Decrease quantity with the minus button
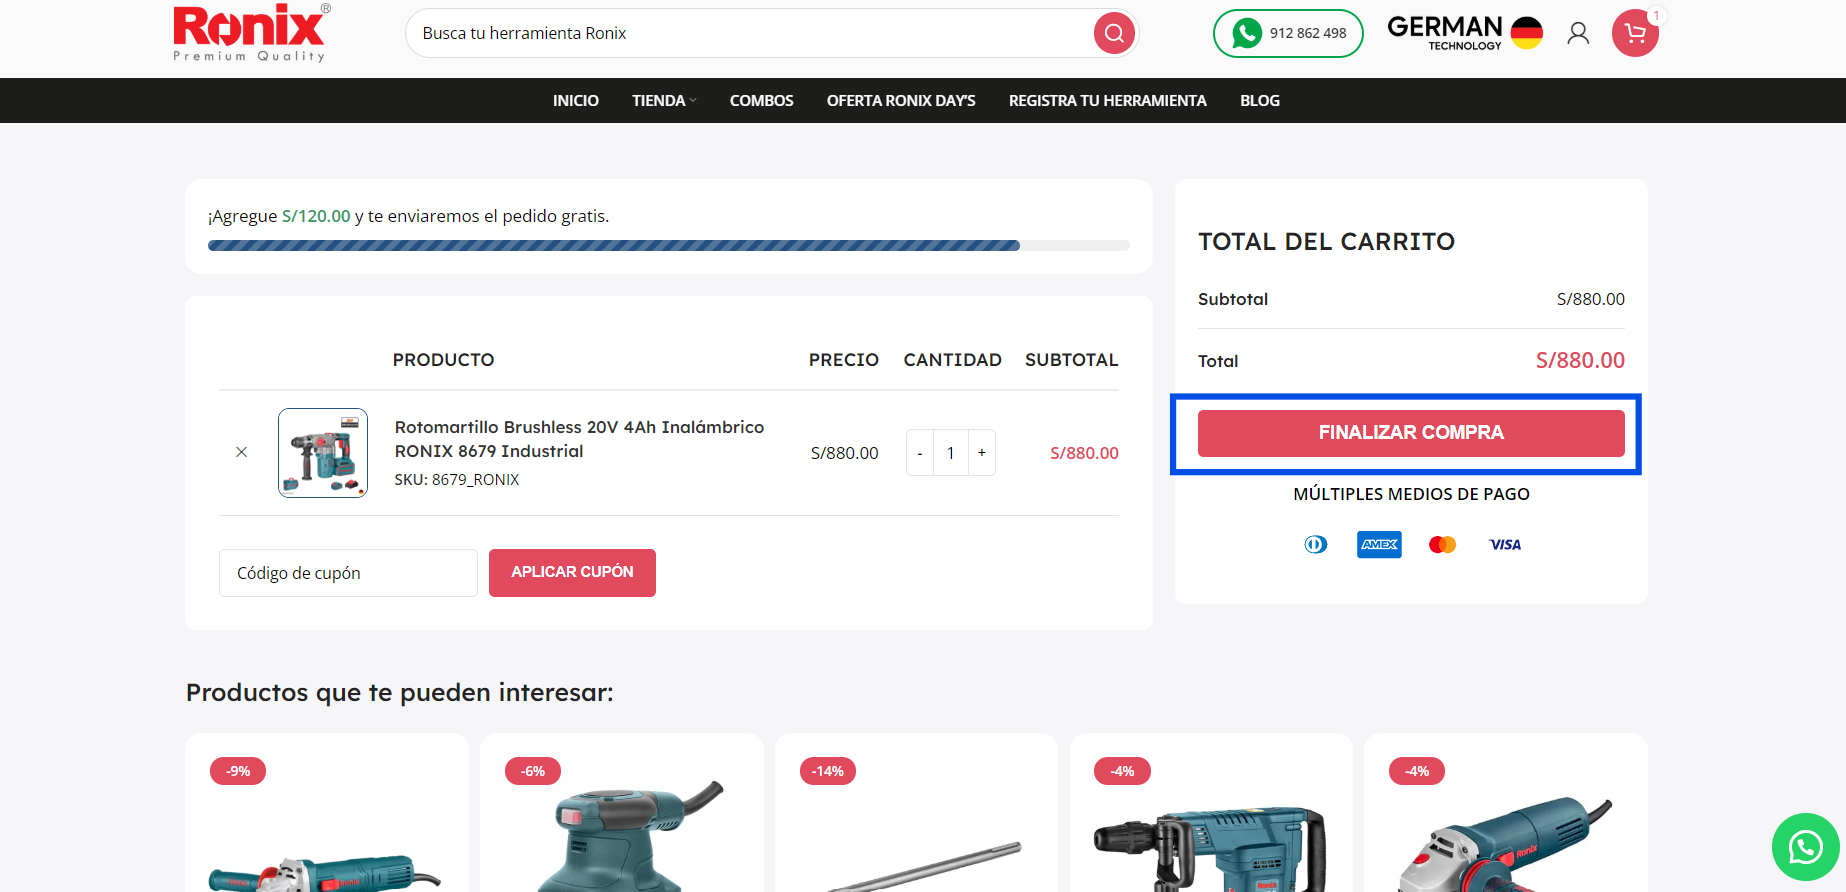 coord(920,453)
